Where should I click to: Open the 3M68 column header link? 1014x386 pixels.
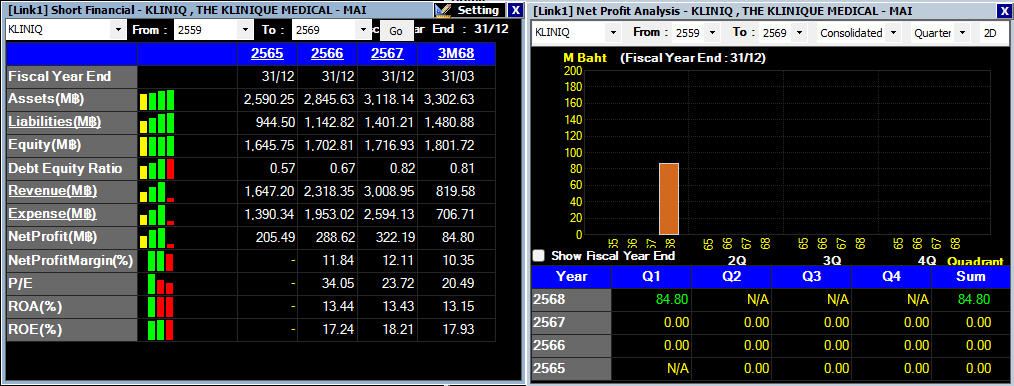pyautogui.click(x=456, y=54)
